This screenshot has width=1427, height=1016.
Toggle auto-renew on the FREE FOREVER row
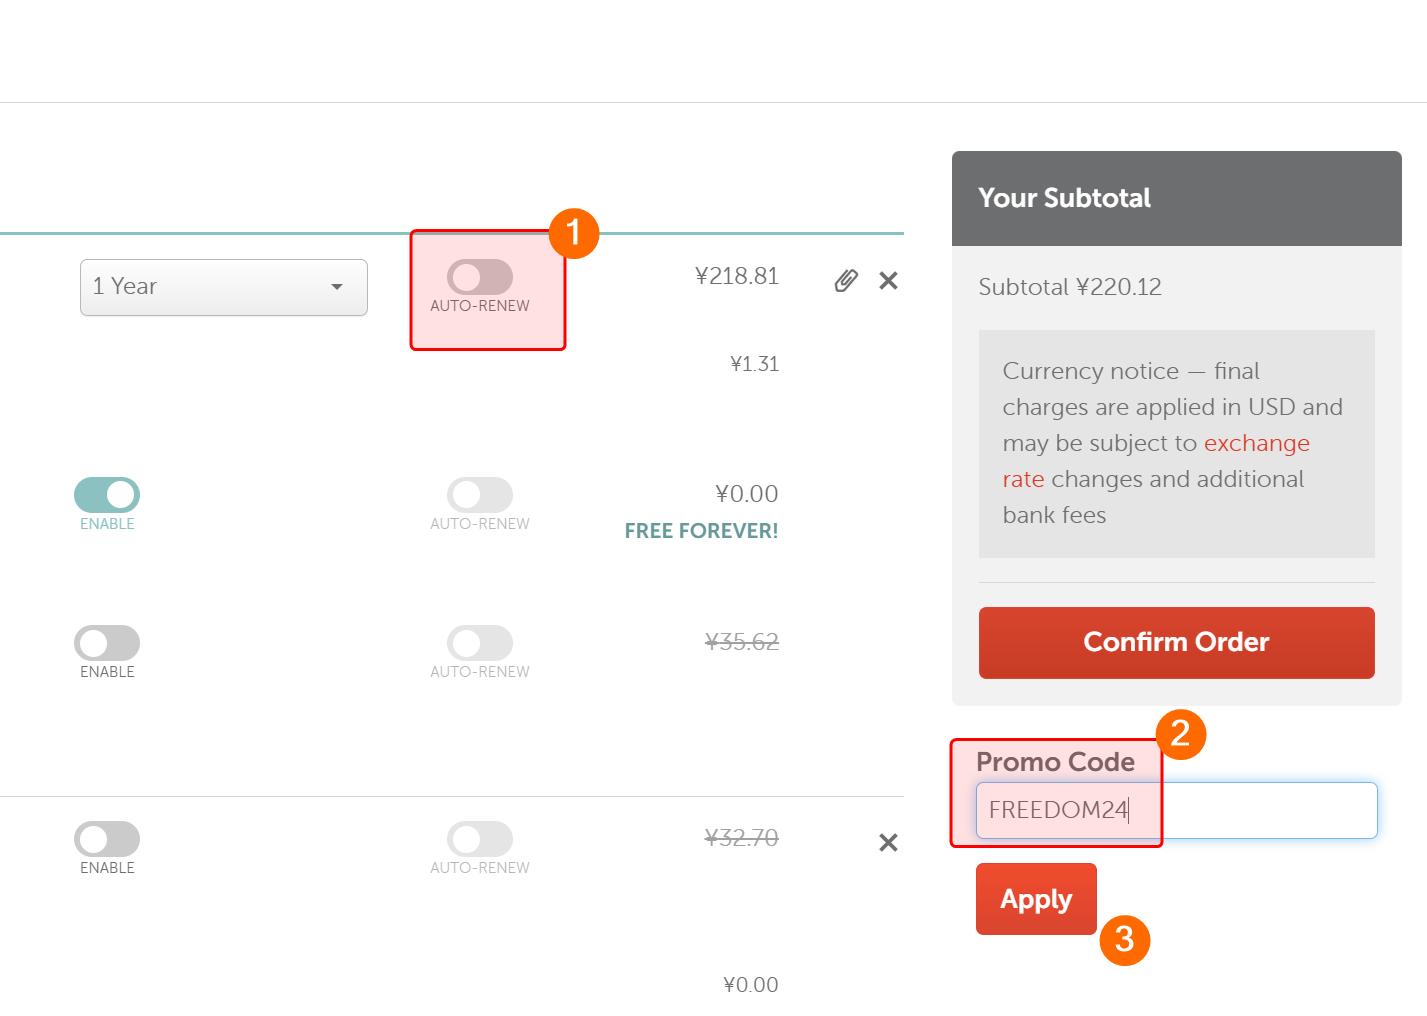(x=480, y=495)
